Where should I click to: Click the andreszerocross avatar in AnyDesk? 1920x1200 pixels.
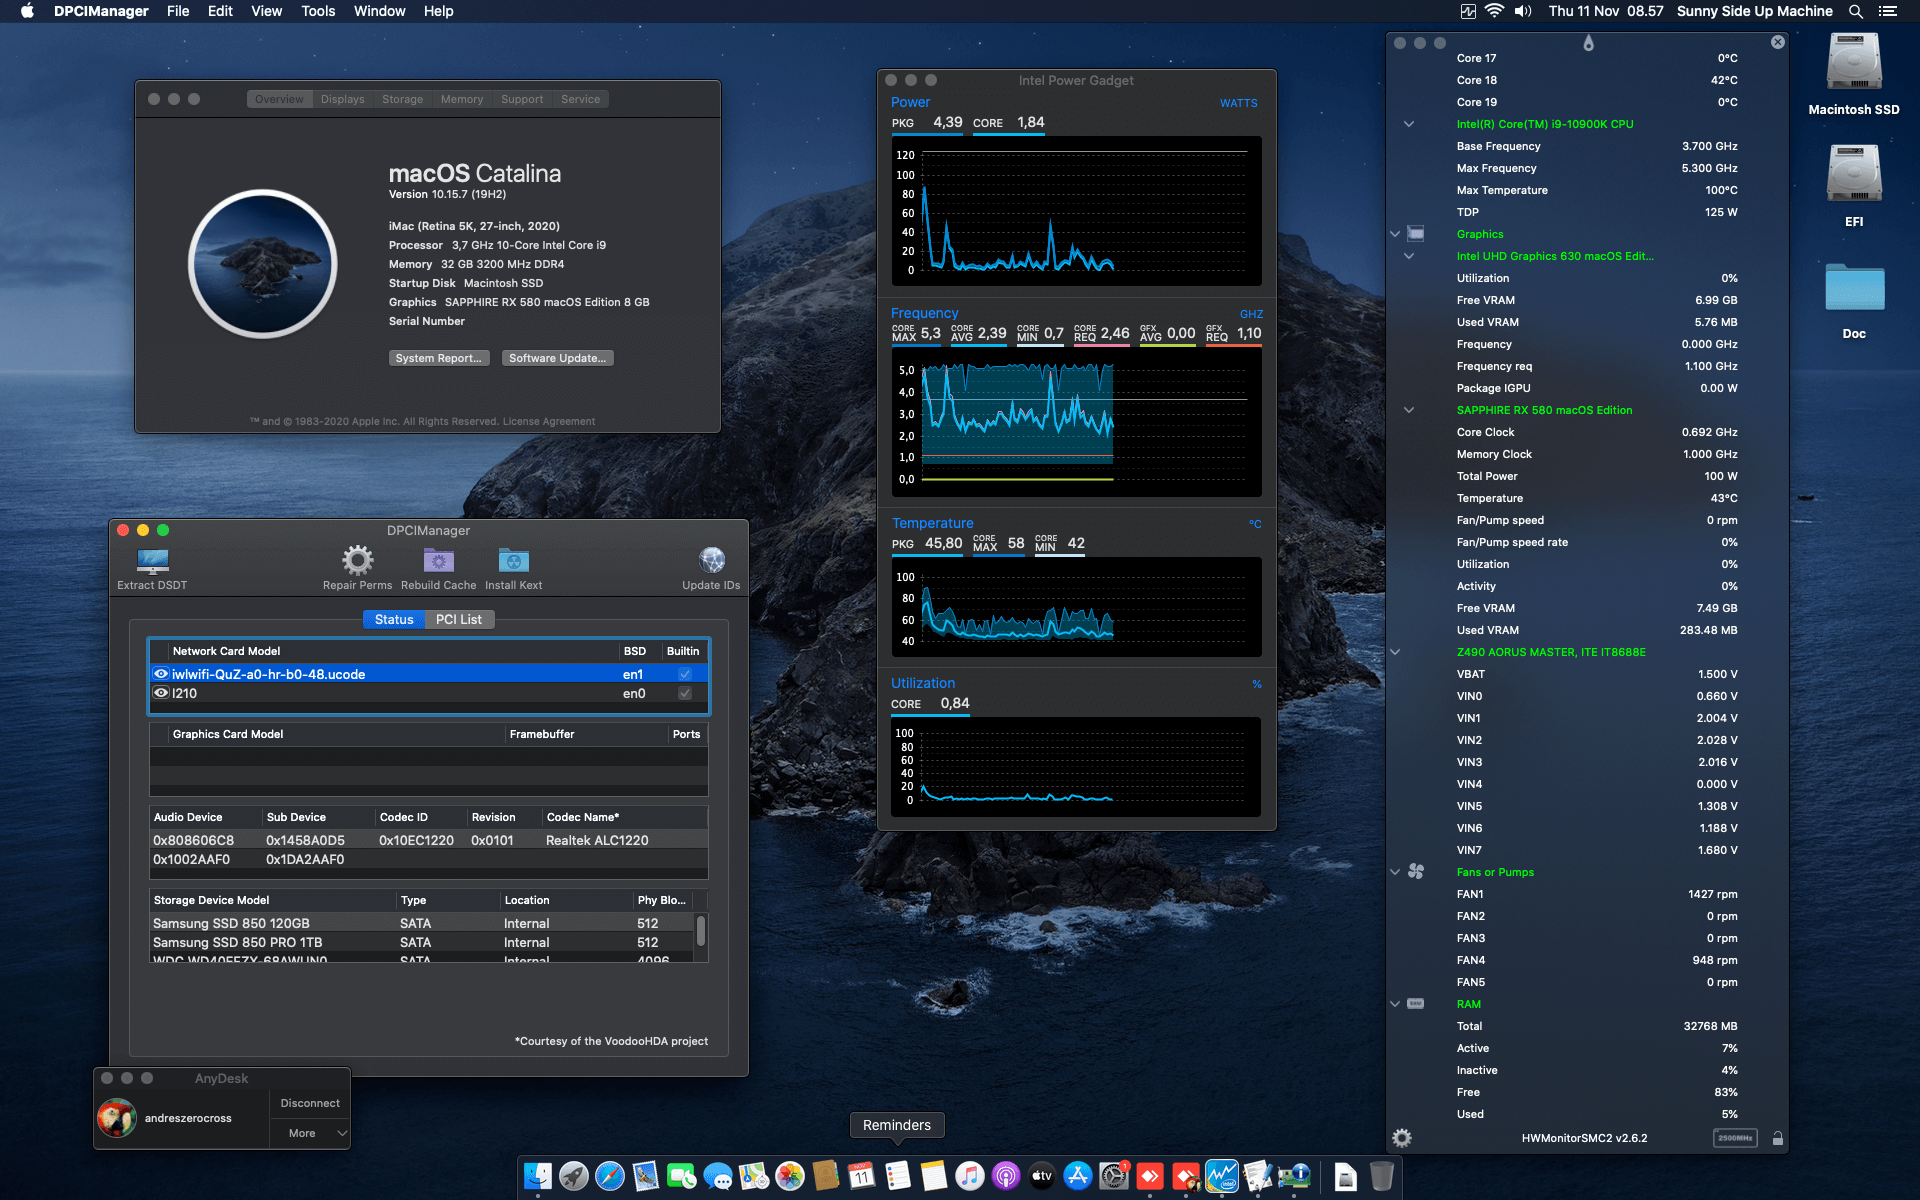click(117, 1118)
